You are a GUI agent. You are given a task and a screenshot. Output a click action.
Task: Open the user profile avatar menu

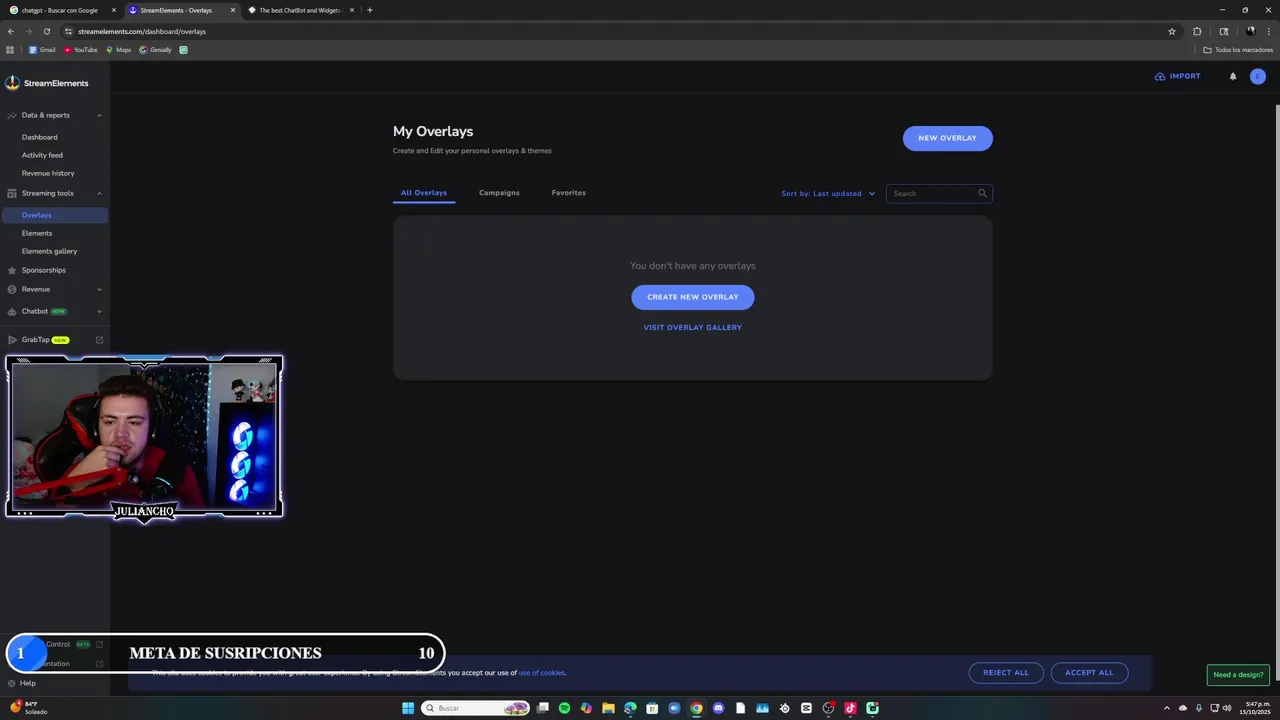pyautogui.click(x=1258, y=76)
